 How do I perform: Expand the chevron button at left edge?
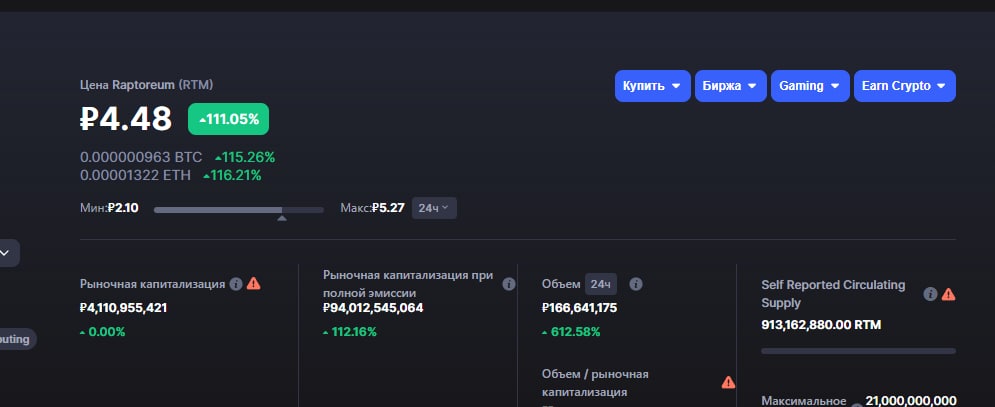pyautogui.click(x=5, y=253)
